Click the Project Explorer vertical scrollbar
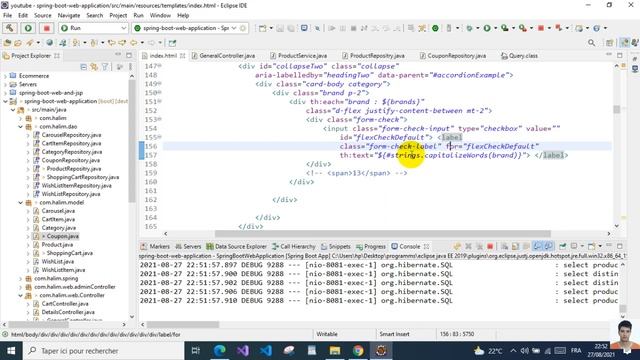The height and width of the screenshot is (360, 640). (132, 141)
